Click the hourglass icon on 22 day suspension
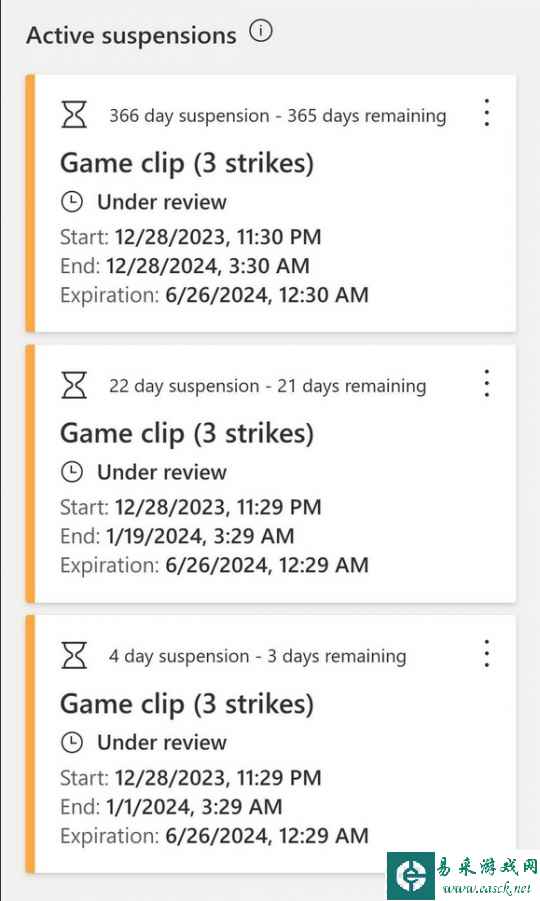 [x=74, y=384]
